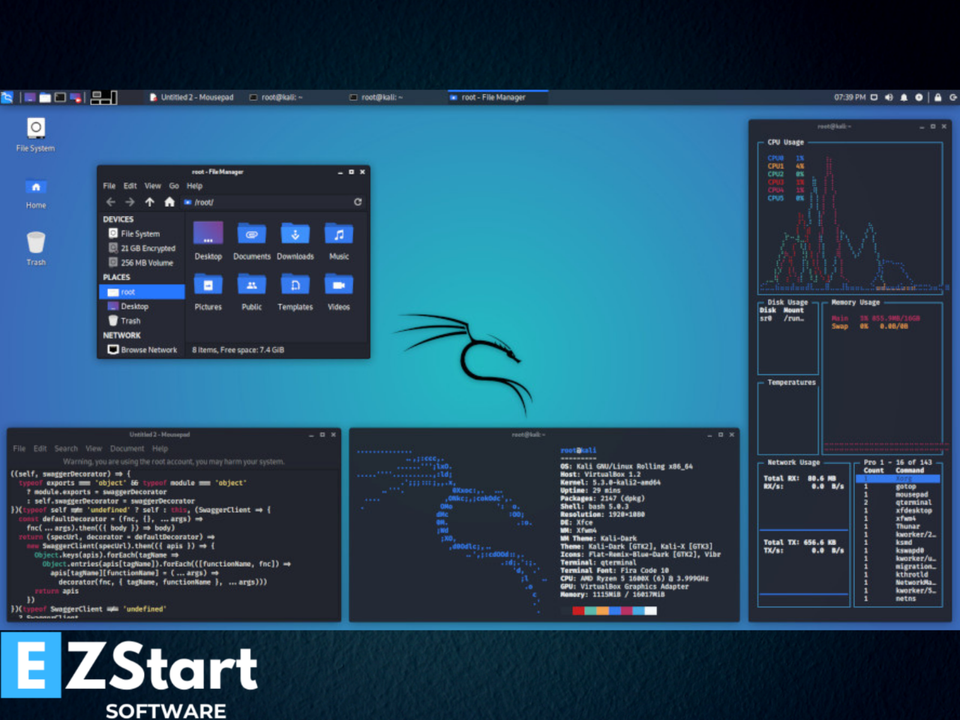Screen dimensions: 960x720
Task: Click the workspace switcher in the taskbar
Action: tap(103, 97)
